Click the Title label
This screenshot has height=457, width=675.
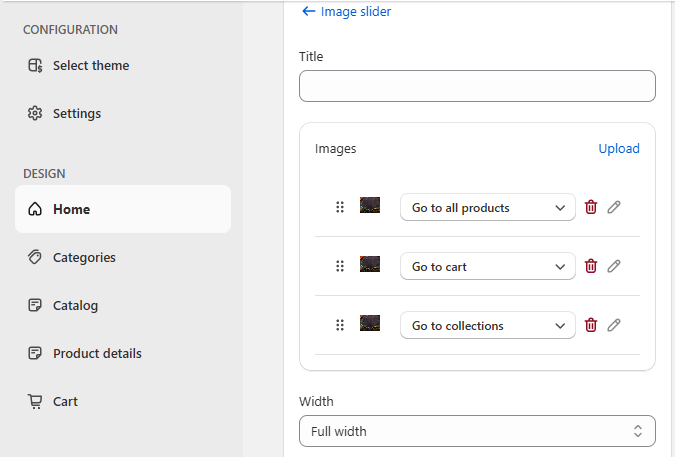pos(311,56)
